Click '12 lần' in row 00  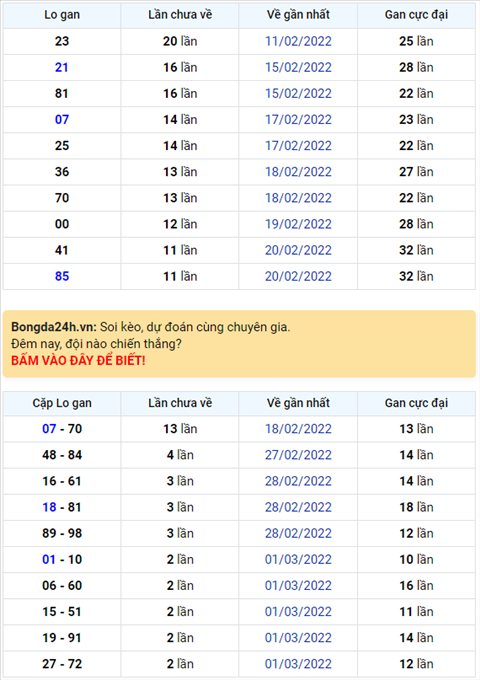[180, 224]
